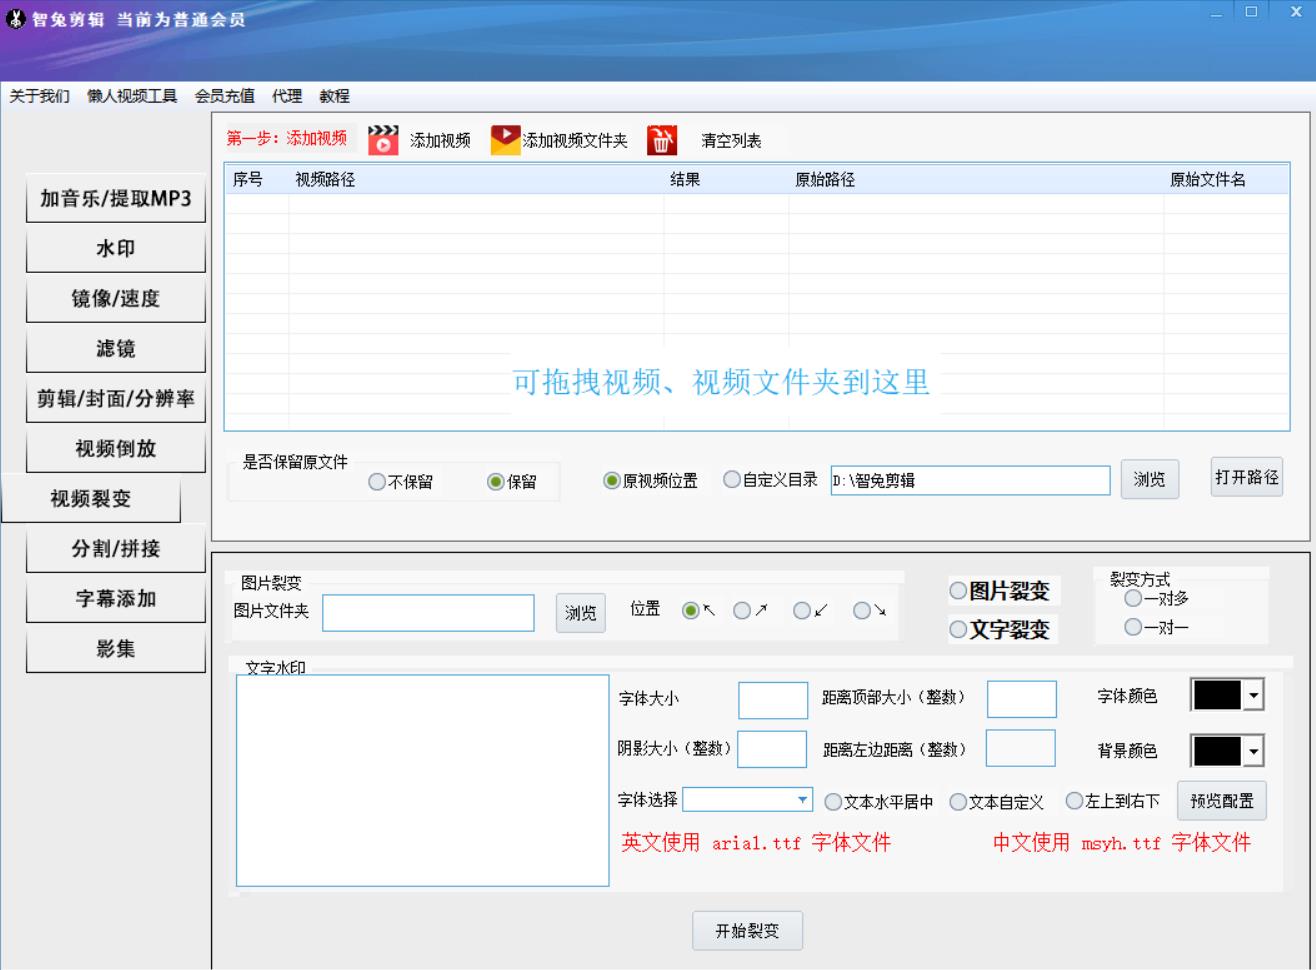Open the 字体选择 dropdown

(x=747, y=800)
